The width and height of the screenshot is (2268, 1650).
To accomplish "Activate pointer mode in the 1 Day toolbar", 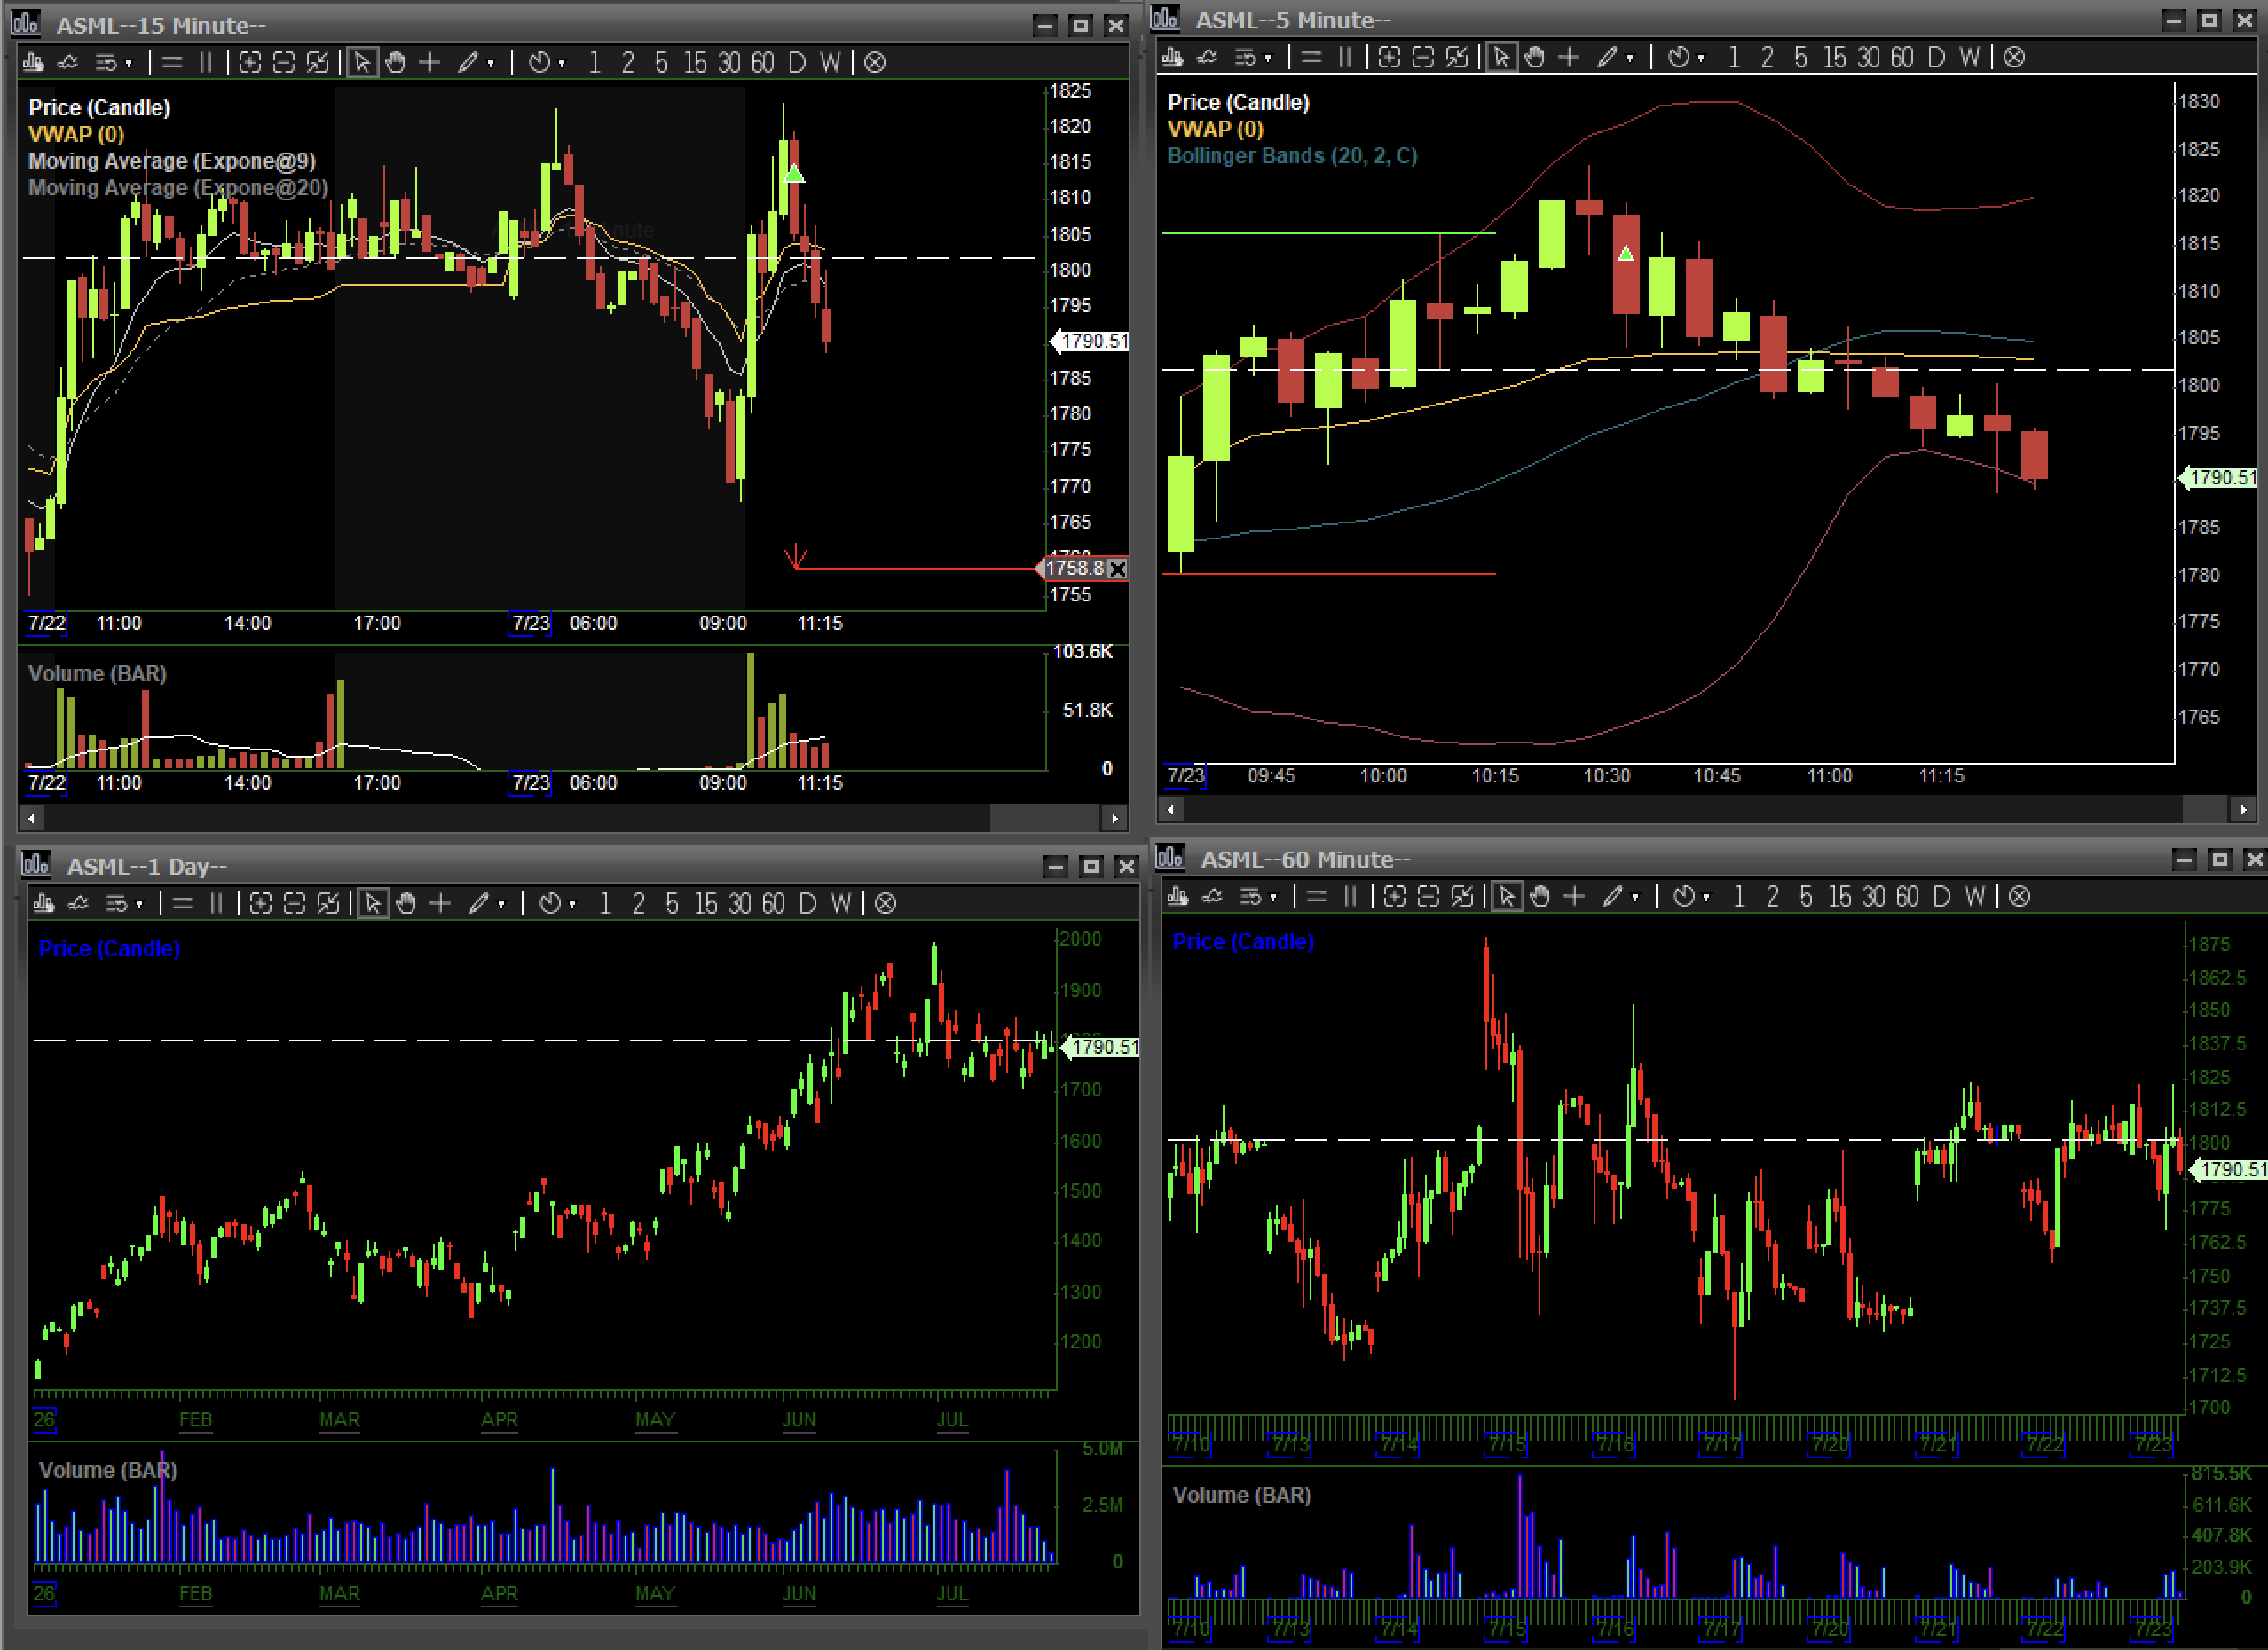I will click(x=373, y=904).
